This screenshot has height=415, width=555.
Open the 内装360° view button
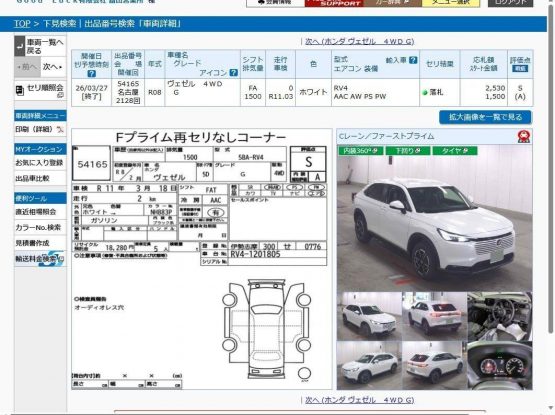(x=360, y=151)
